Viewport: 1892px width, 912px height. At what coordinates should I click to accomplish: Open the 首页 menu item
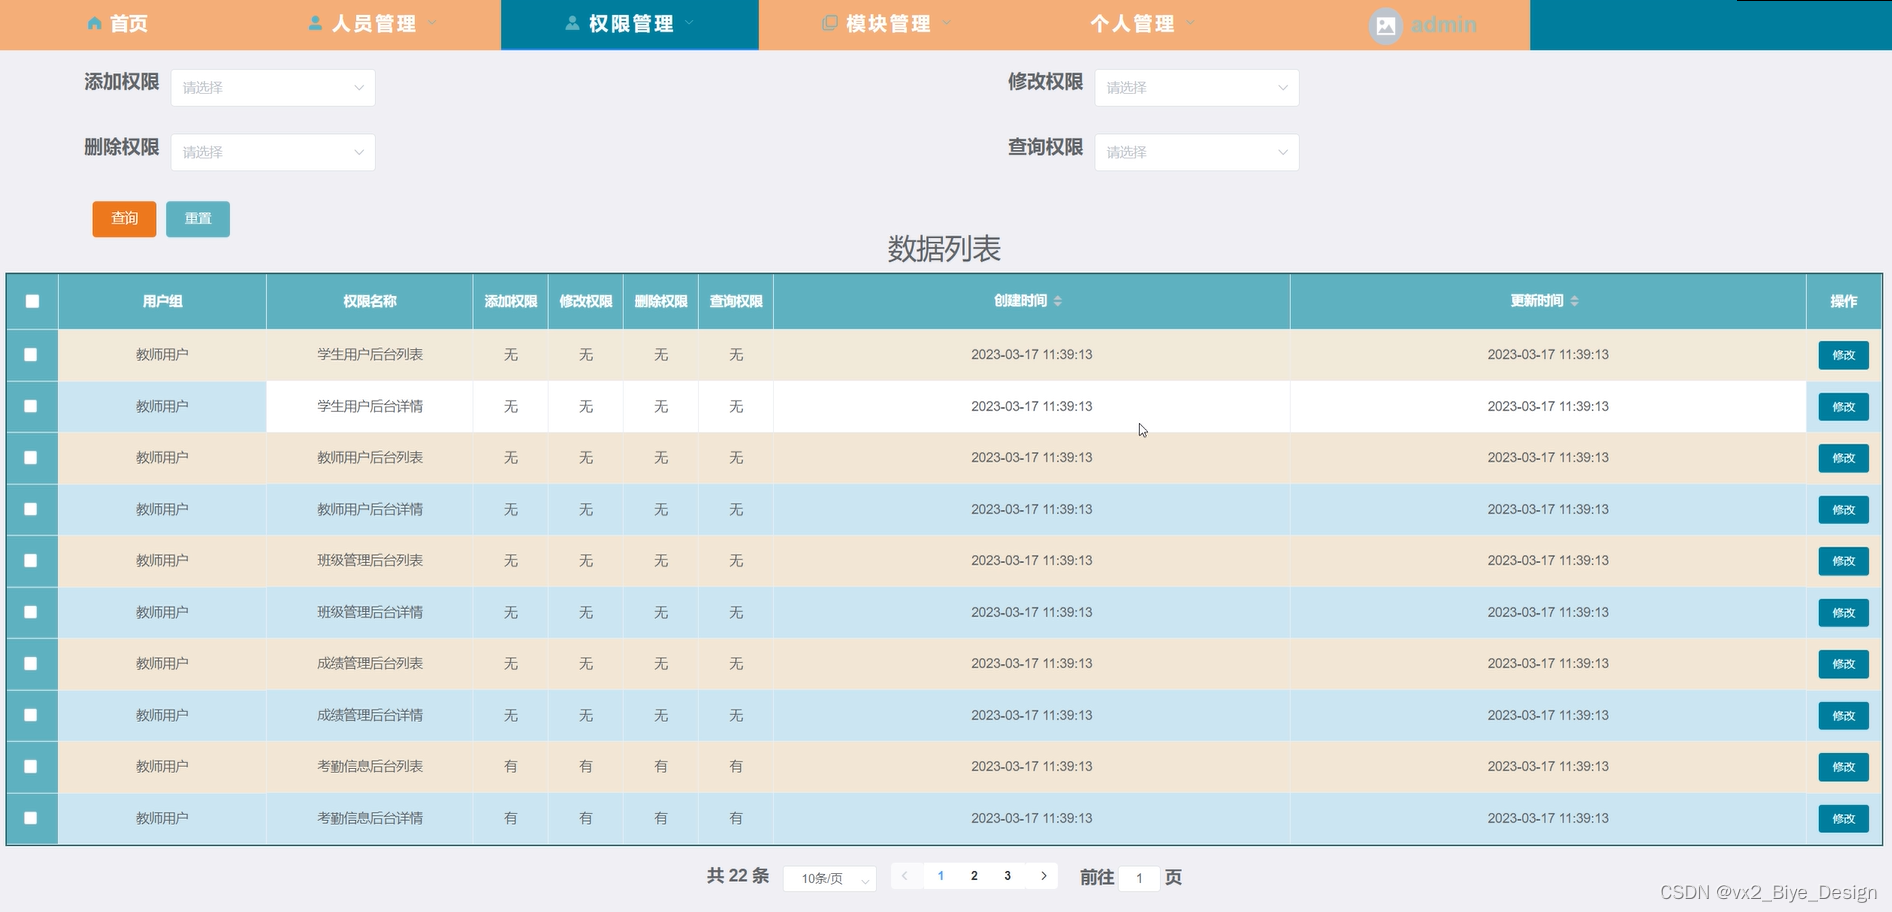(x=118, y=24)
